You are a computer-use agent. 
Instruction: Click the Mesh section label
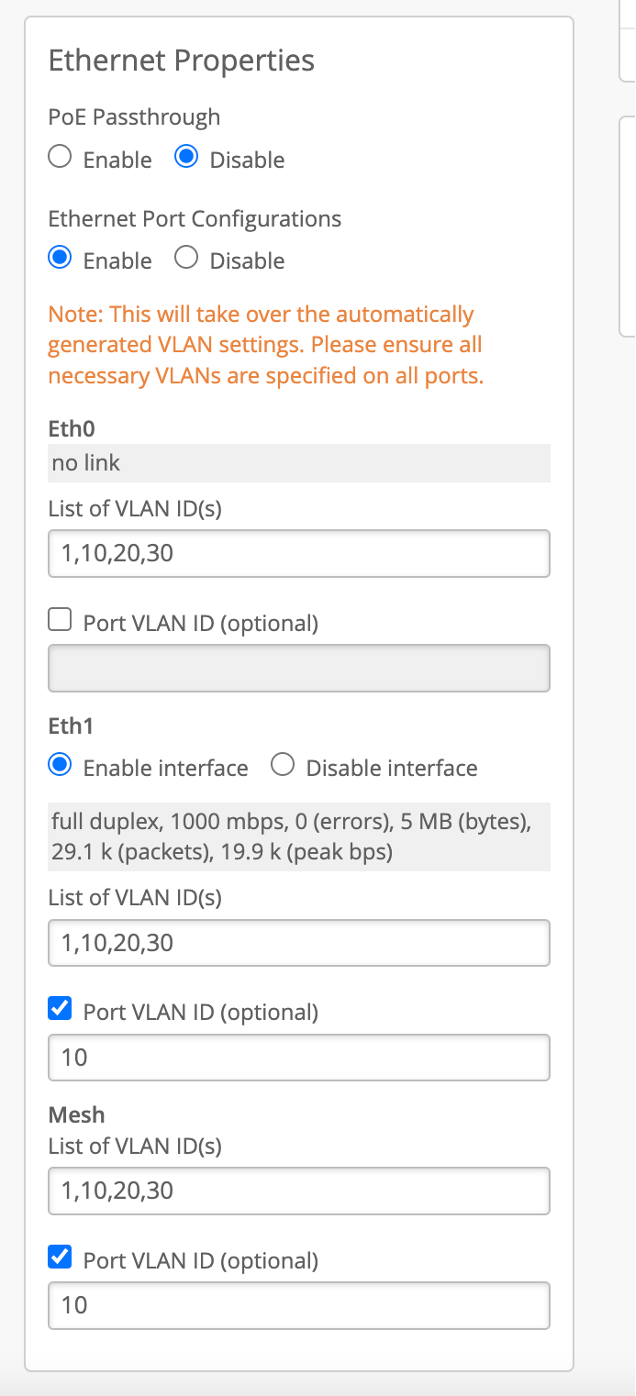pos(76,1114)
